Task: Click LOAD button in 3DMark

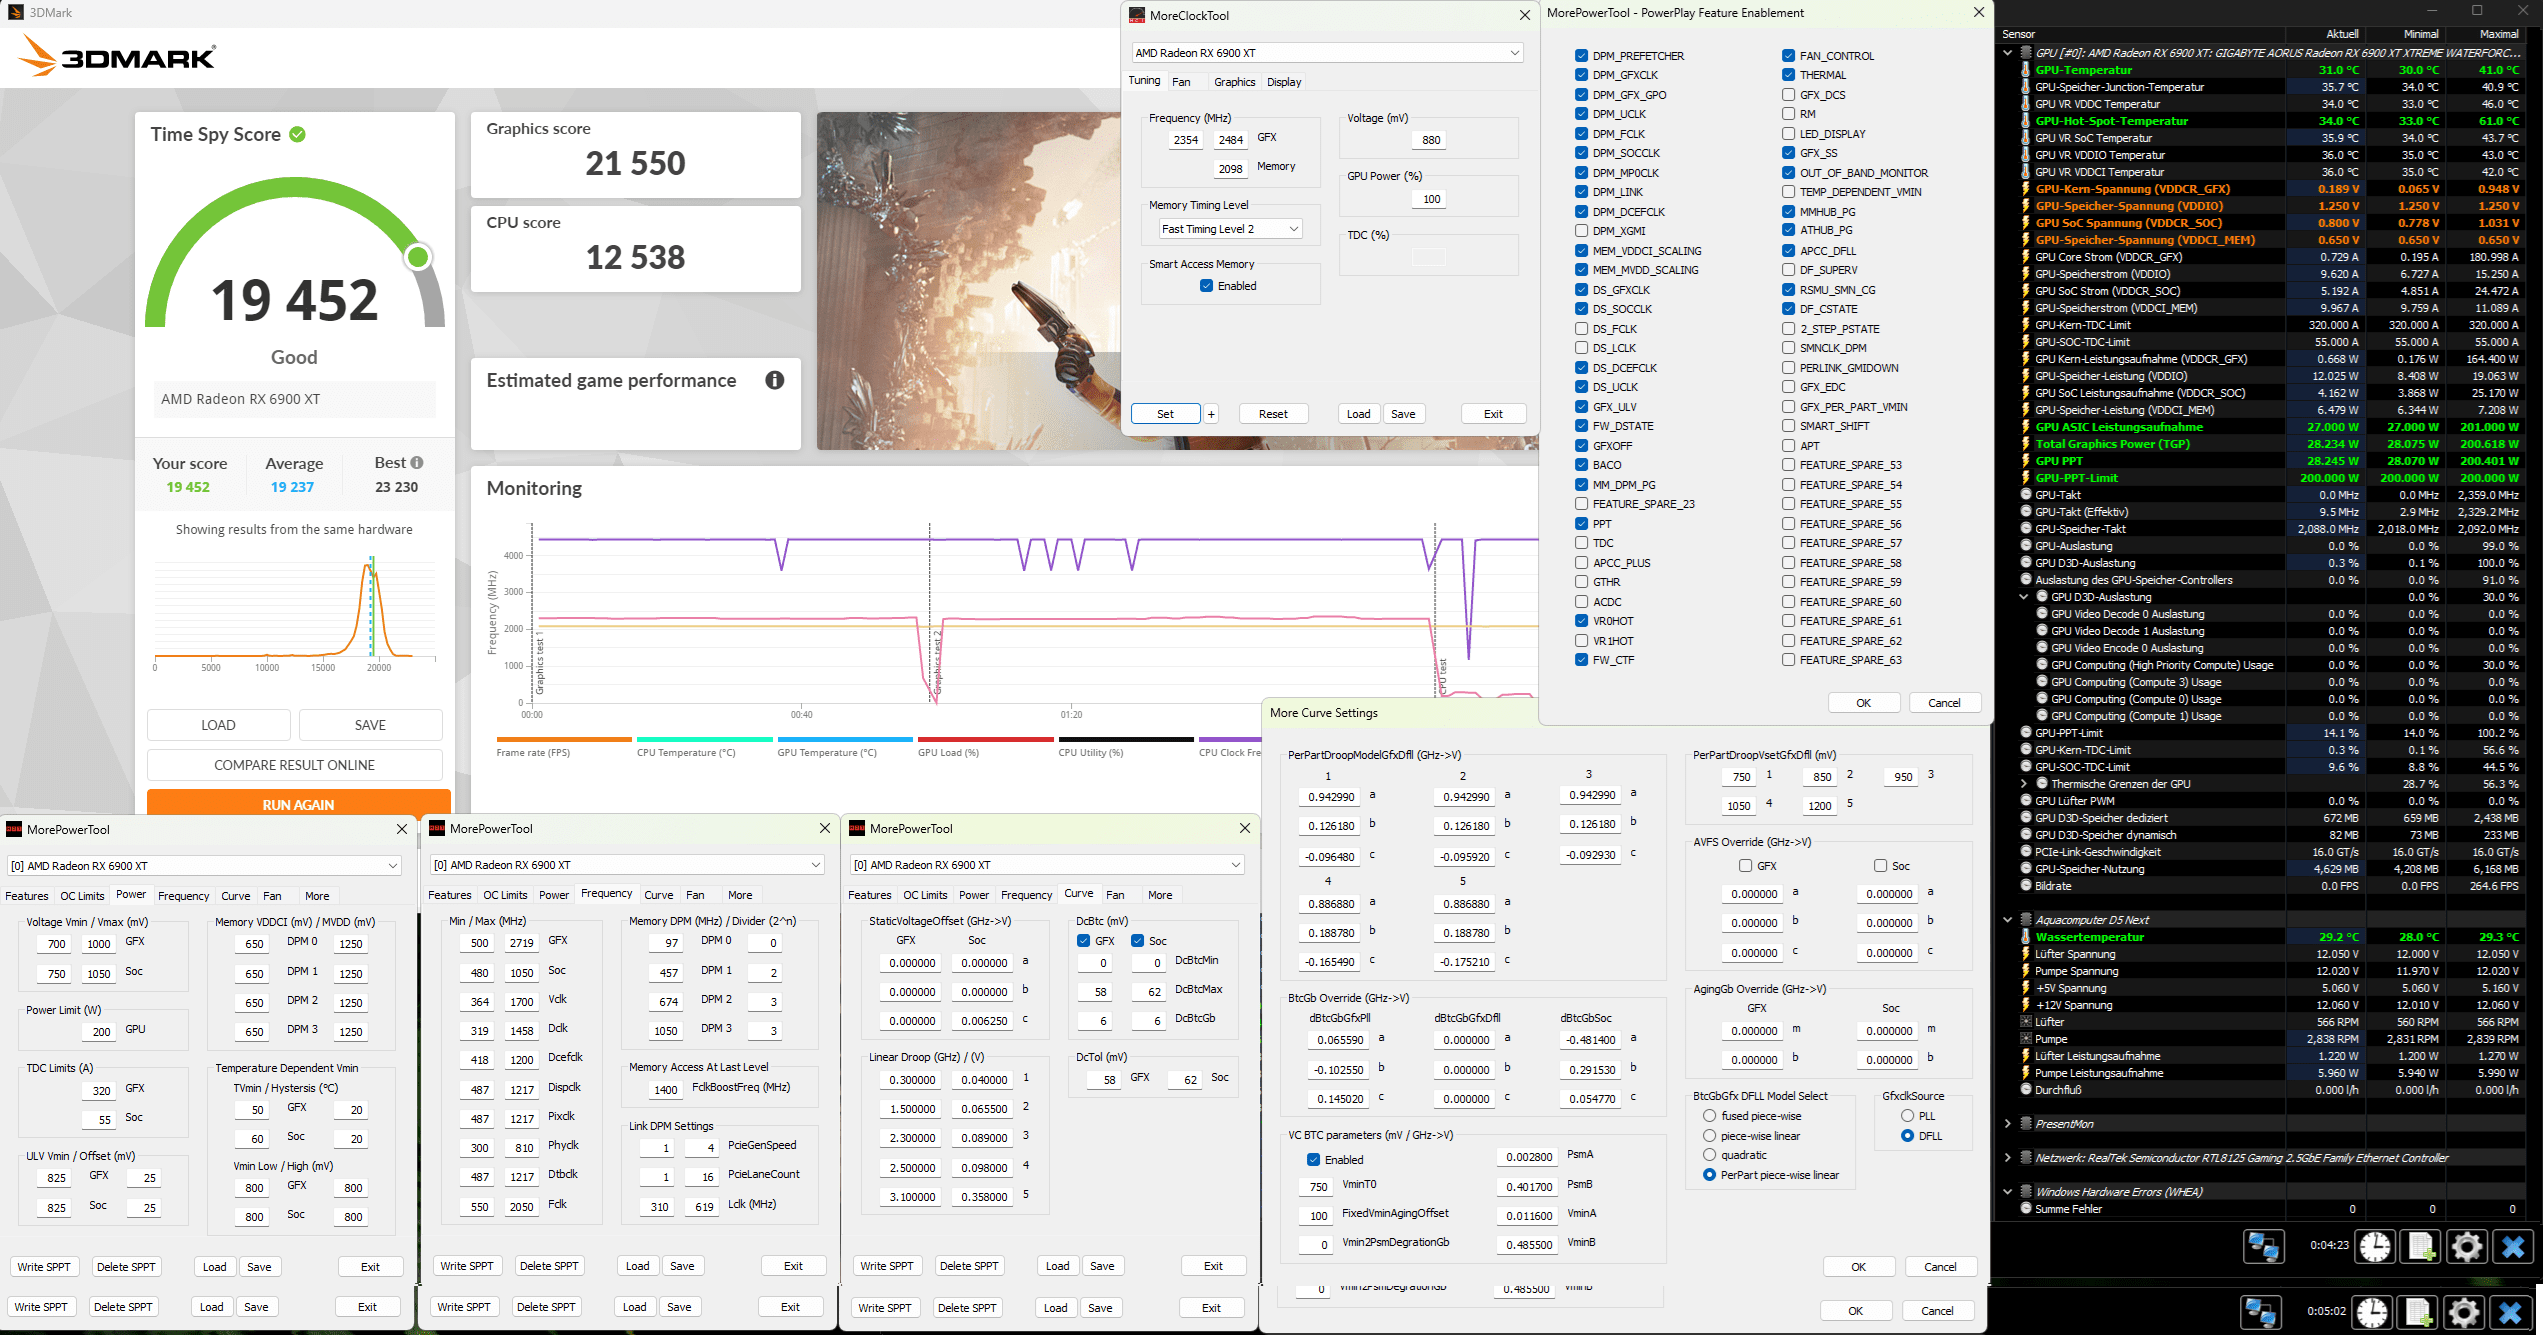Action: (x=218, y=725)
